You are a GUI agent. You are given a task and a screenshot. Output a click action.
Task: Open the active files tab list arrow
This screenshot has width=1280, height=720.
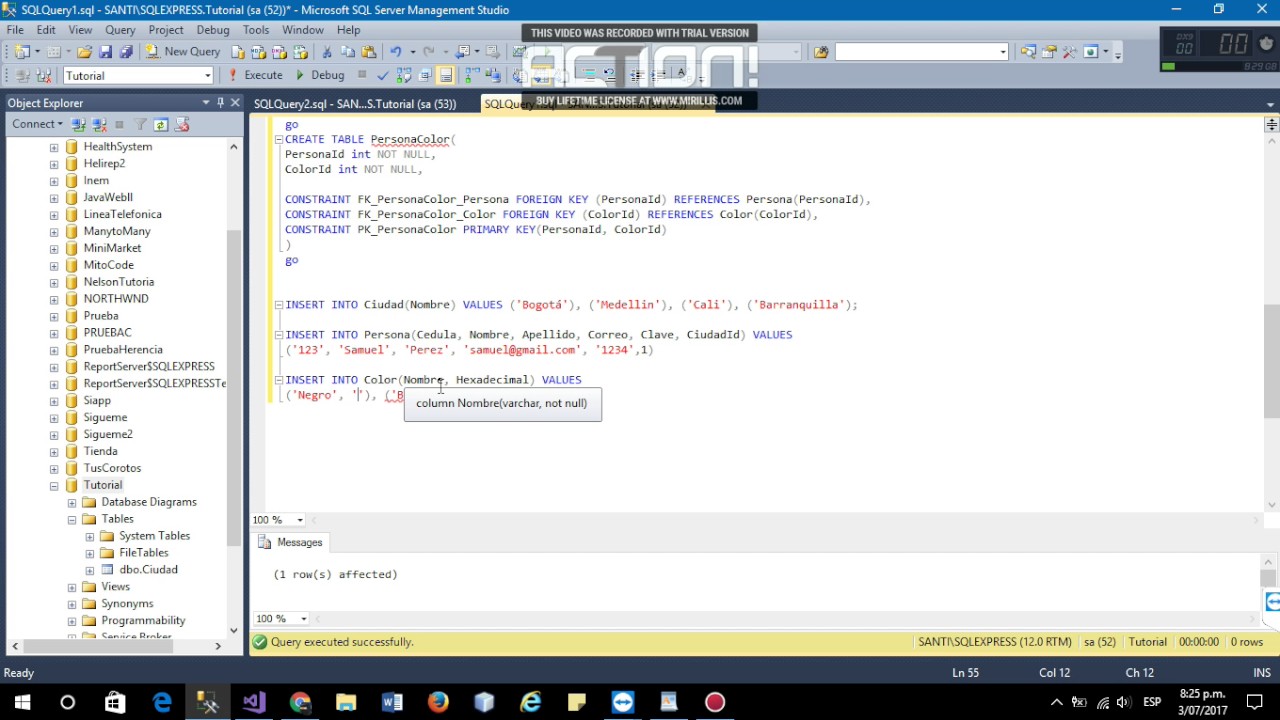pyautogui.click(x=1272, y=103)
